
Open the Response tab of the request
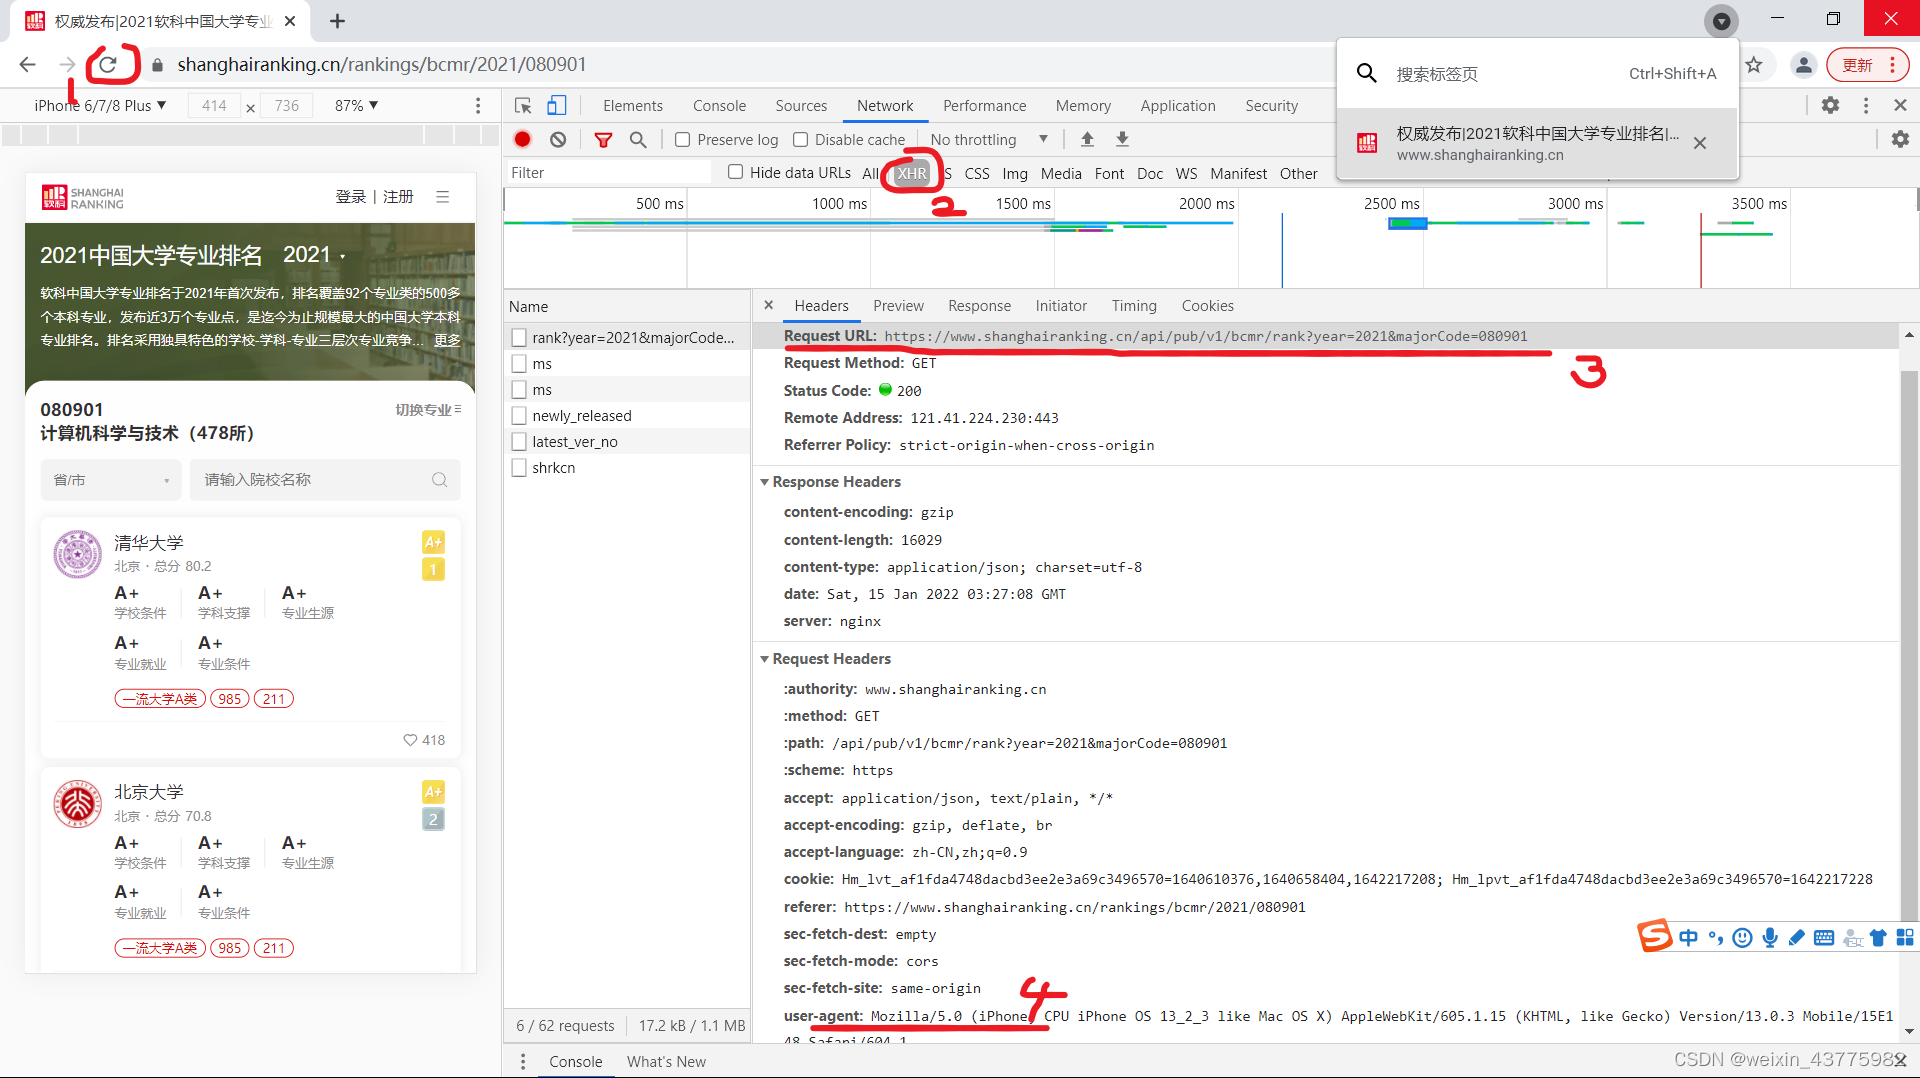[x=979, y=306]
